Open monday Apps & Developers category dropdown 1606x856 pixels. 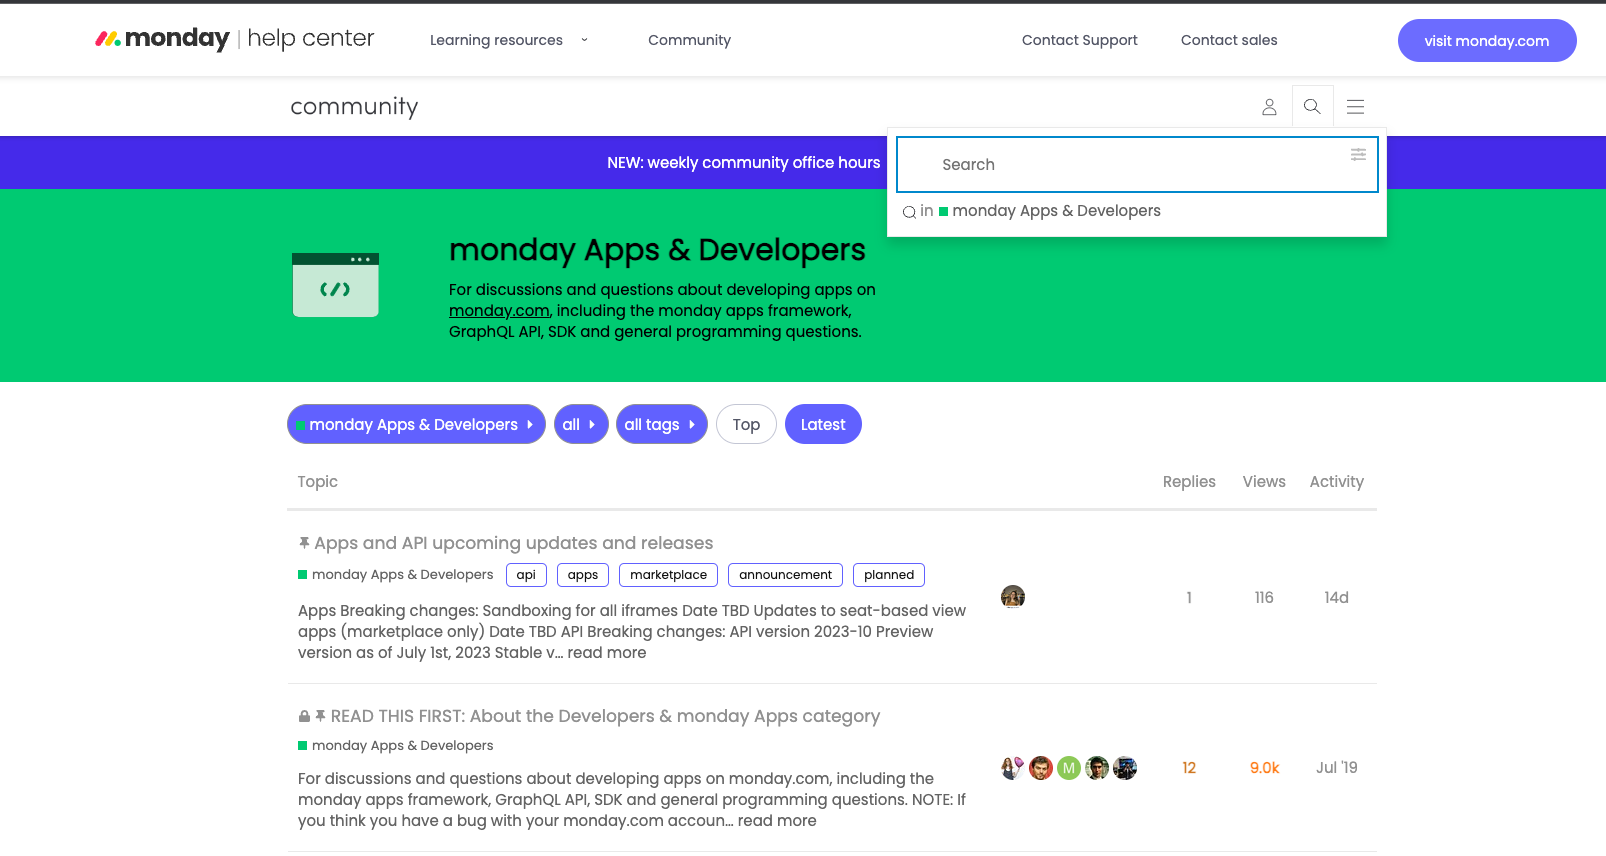pos(416,424)
